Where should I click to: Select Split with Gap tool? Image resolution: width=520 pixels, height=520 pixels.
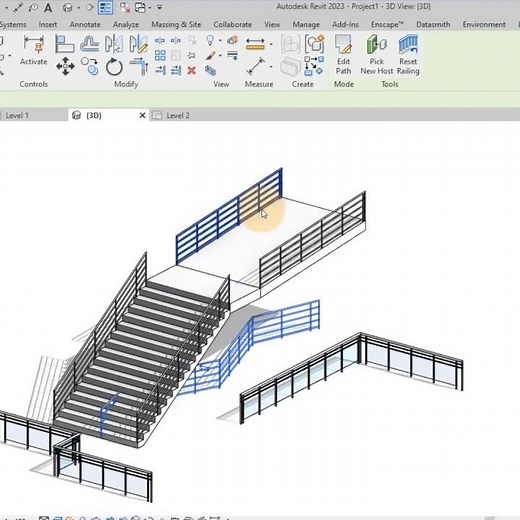[175, 41]
